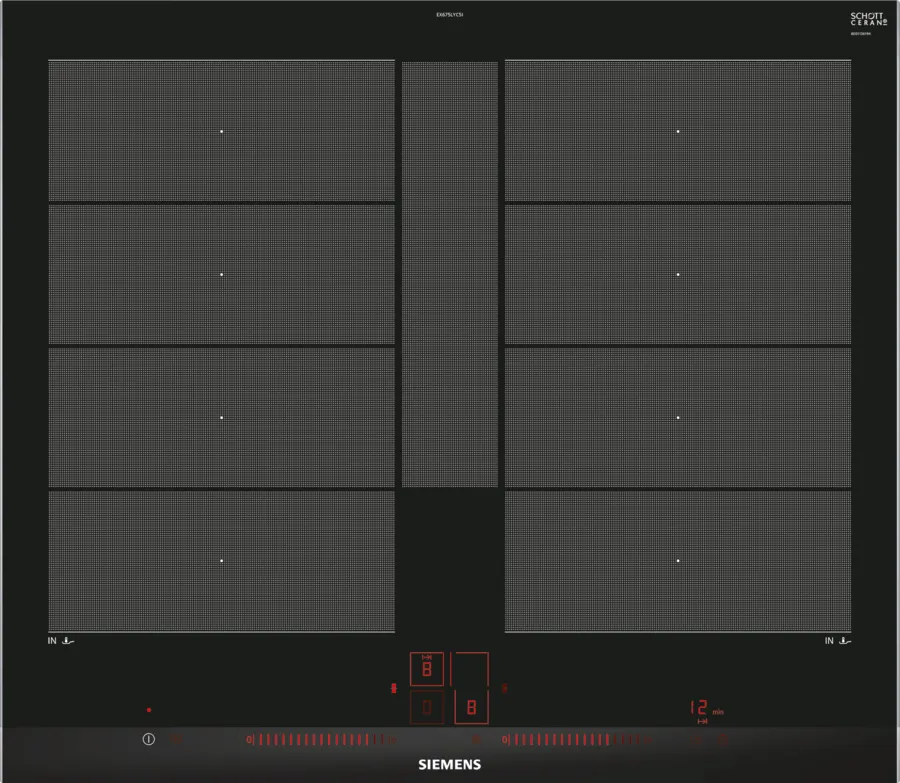
Task: Touch the third right cooking zone from top
Action: 678,417
